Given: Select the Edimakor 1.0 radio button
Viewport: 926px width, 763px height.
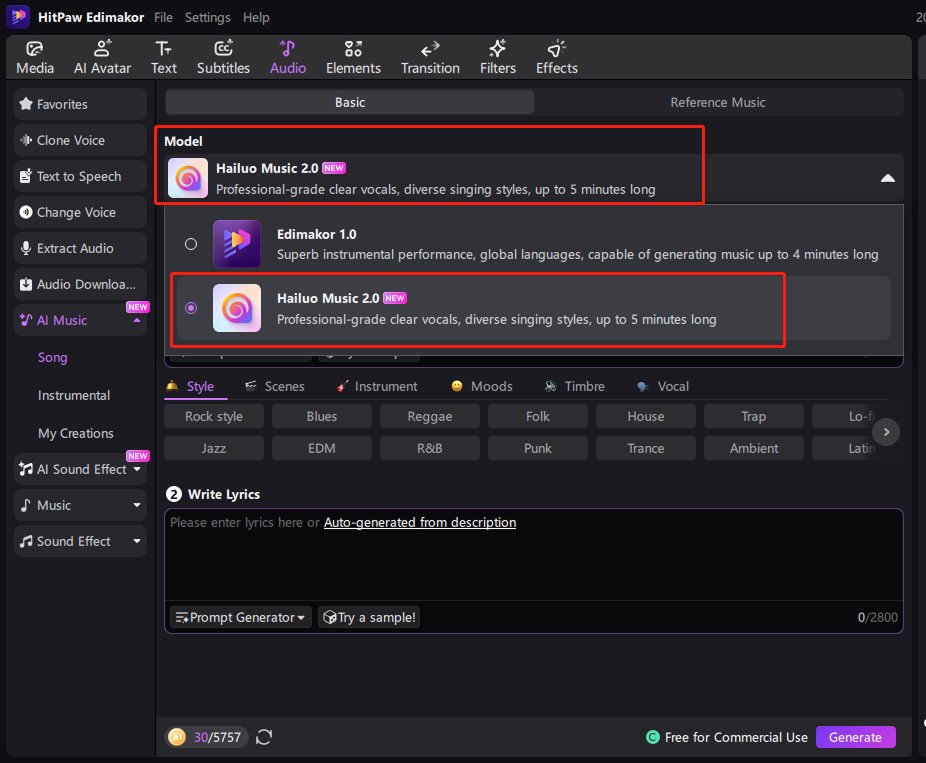Looking at the screenshot, I should point(191,244).
